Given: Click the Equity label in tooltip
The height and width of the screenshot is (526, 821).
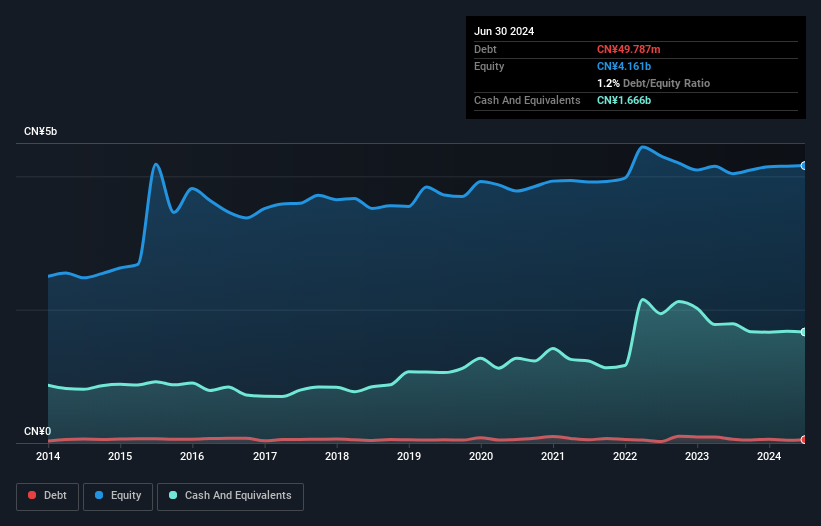Looking at the screenshot, I should (x=489, y=66).
